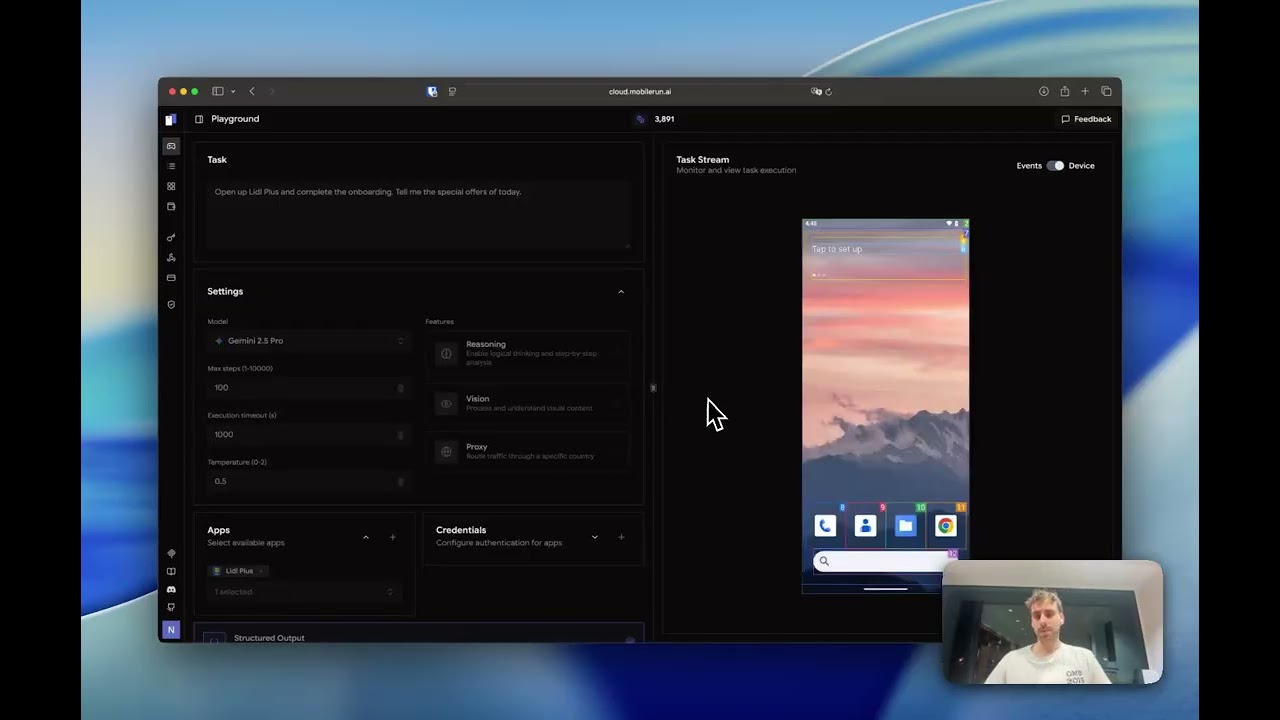Click the Safari back arrow
This screenshot has height=720, width=1280.
click(x=252, y=91)
